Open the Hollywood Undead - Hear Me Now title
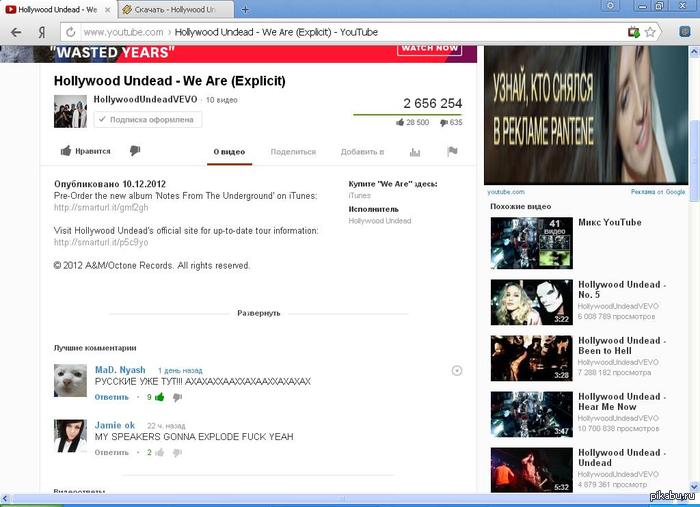700x507 pixels. 622,402
